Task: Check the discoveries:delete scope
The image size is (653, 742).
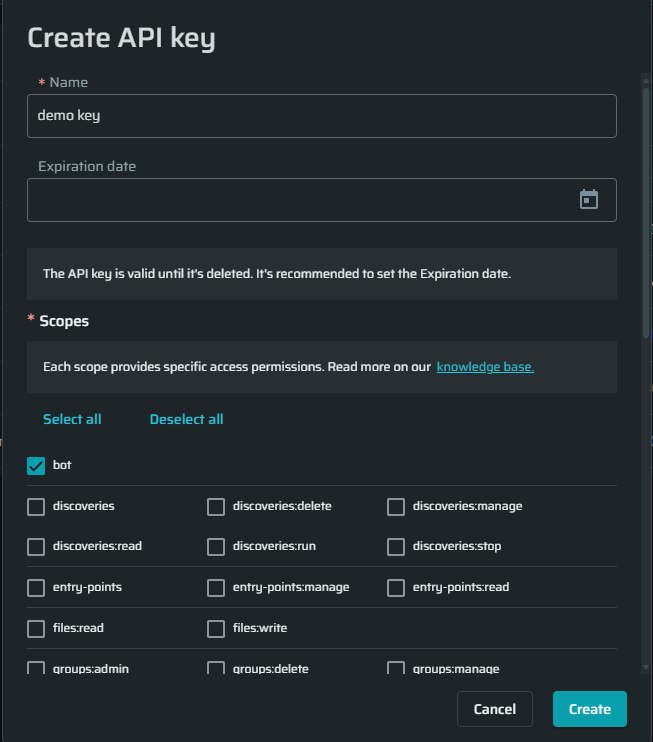Action: pos(216,506)
